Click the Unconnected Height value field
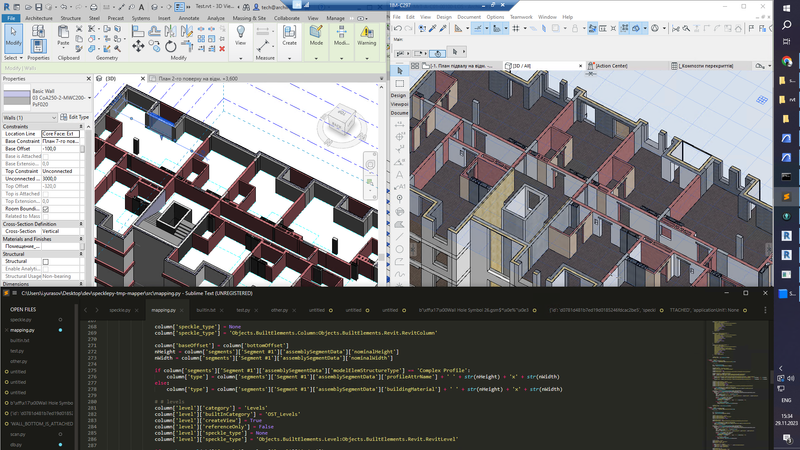 (x=62, y=178)
